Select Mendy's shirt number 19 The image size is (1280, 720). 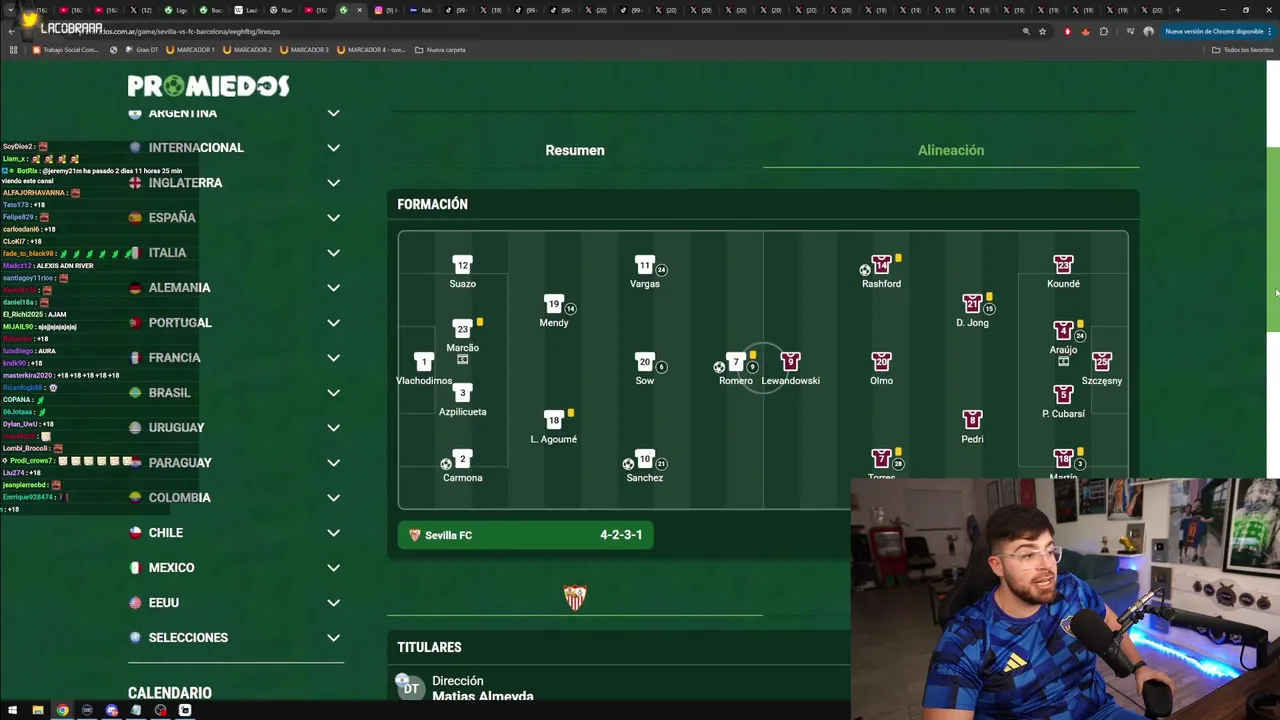coord(553,304)
